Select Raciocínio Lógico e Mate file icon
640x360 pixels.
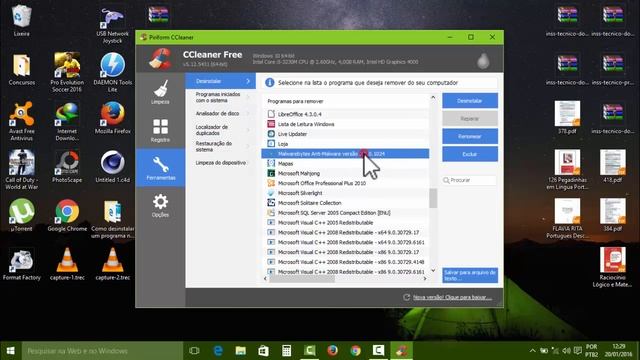612,267
